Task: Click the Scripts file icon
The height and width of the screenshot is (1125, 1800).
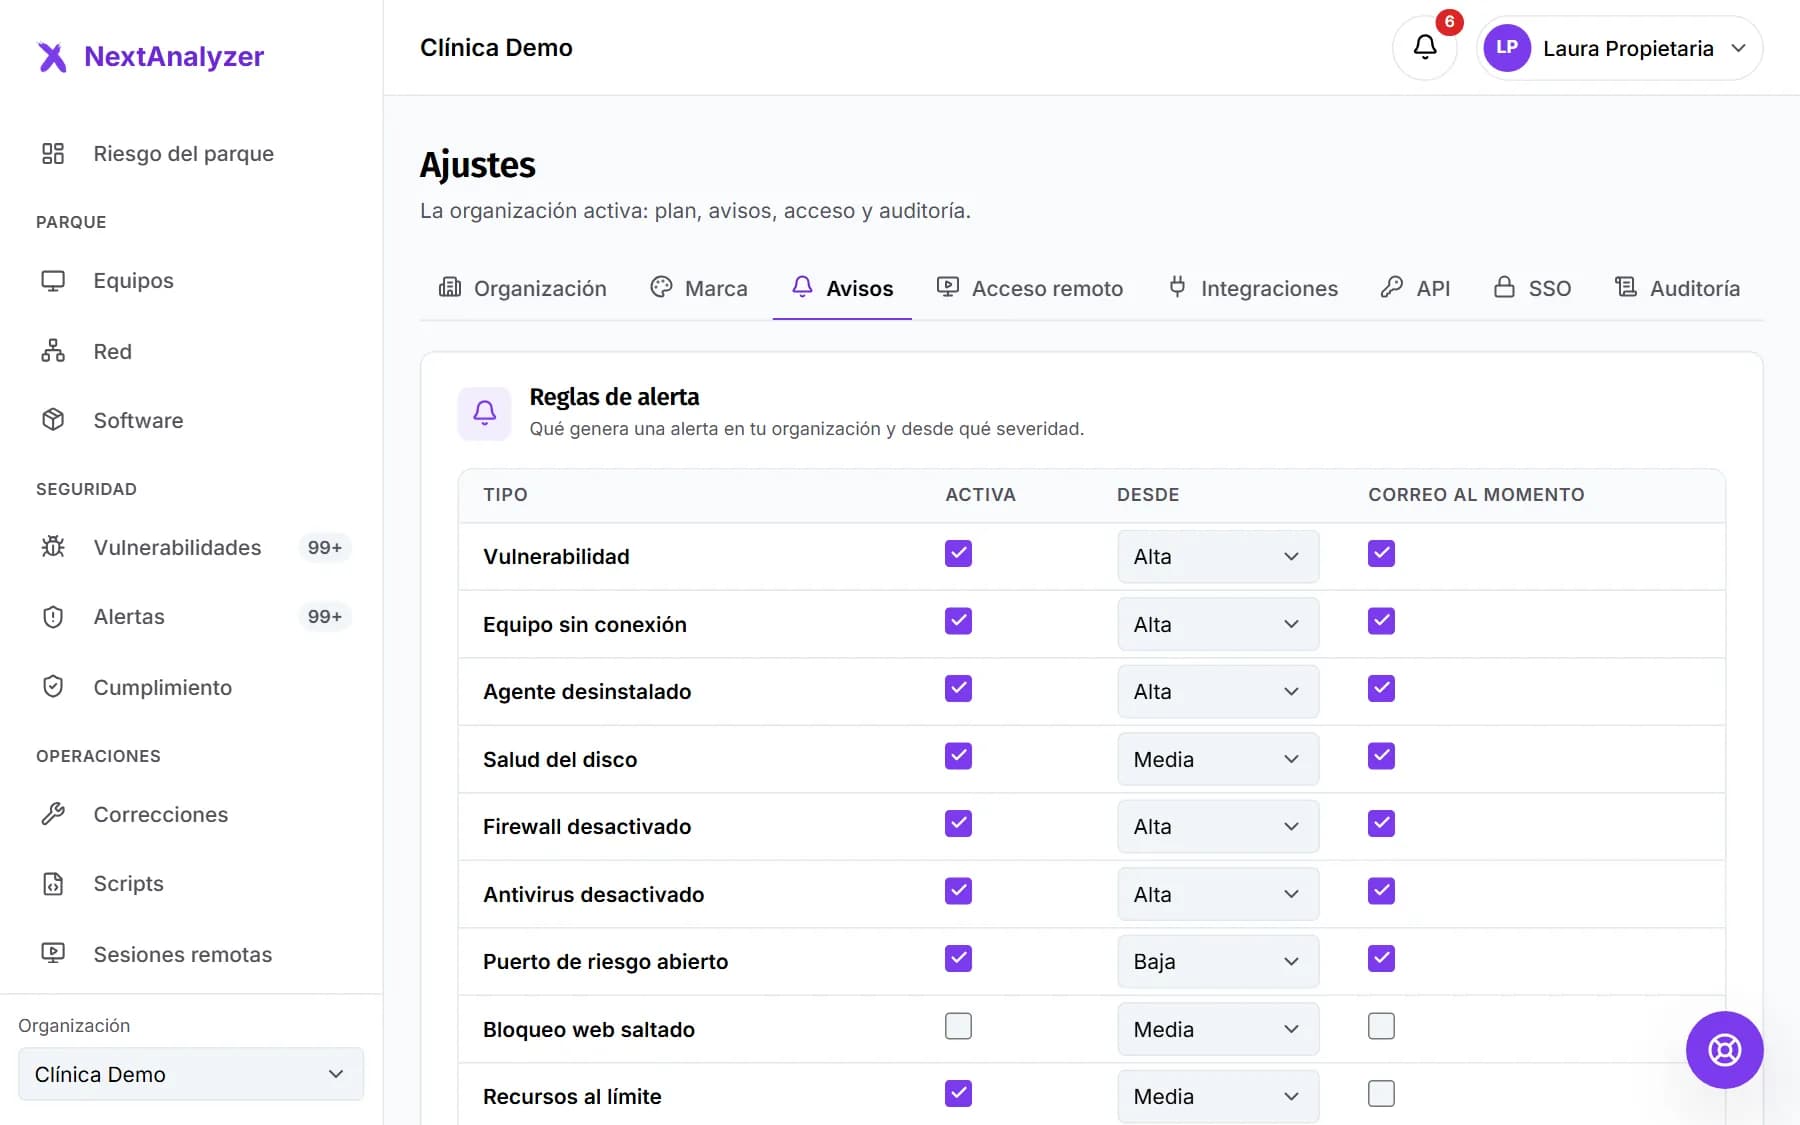Action: click(53, 884)
